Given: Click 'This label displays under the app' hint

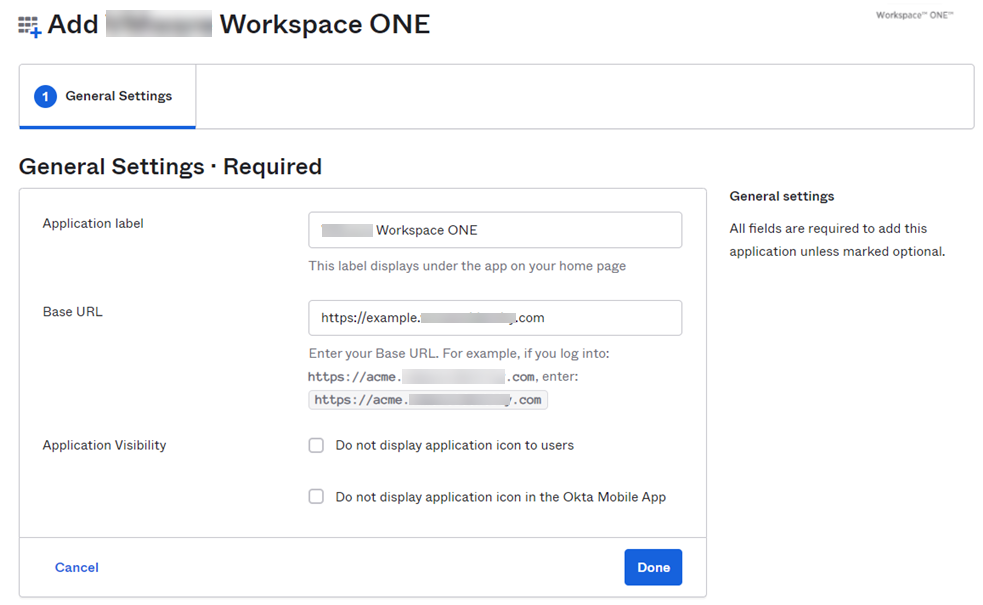Looking at the screenshot, I should tap(467, 266).
